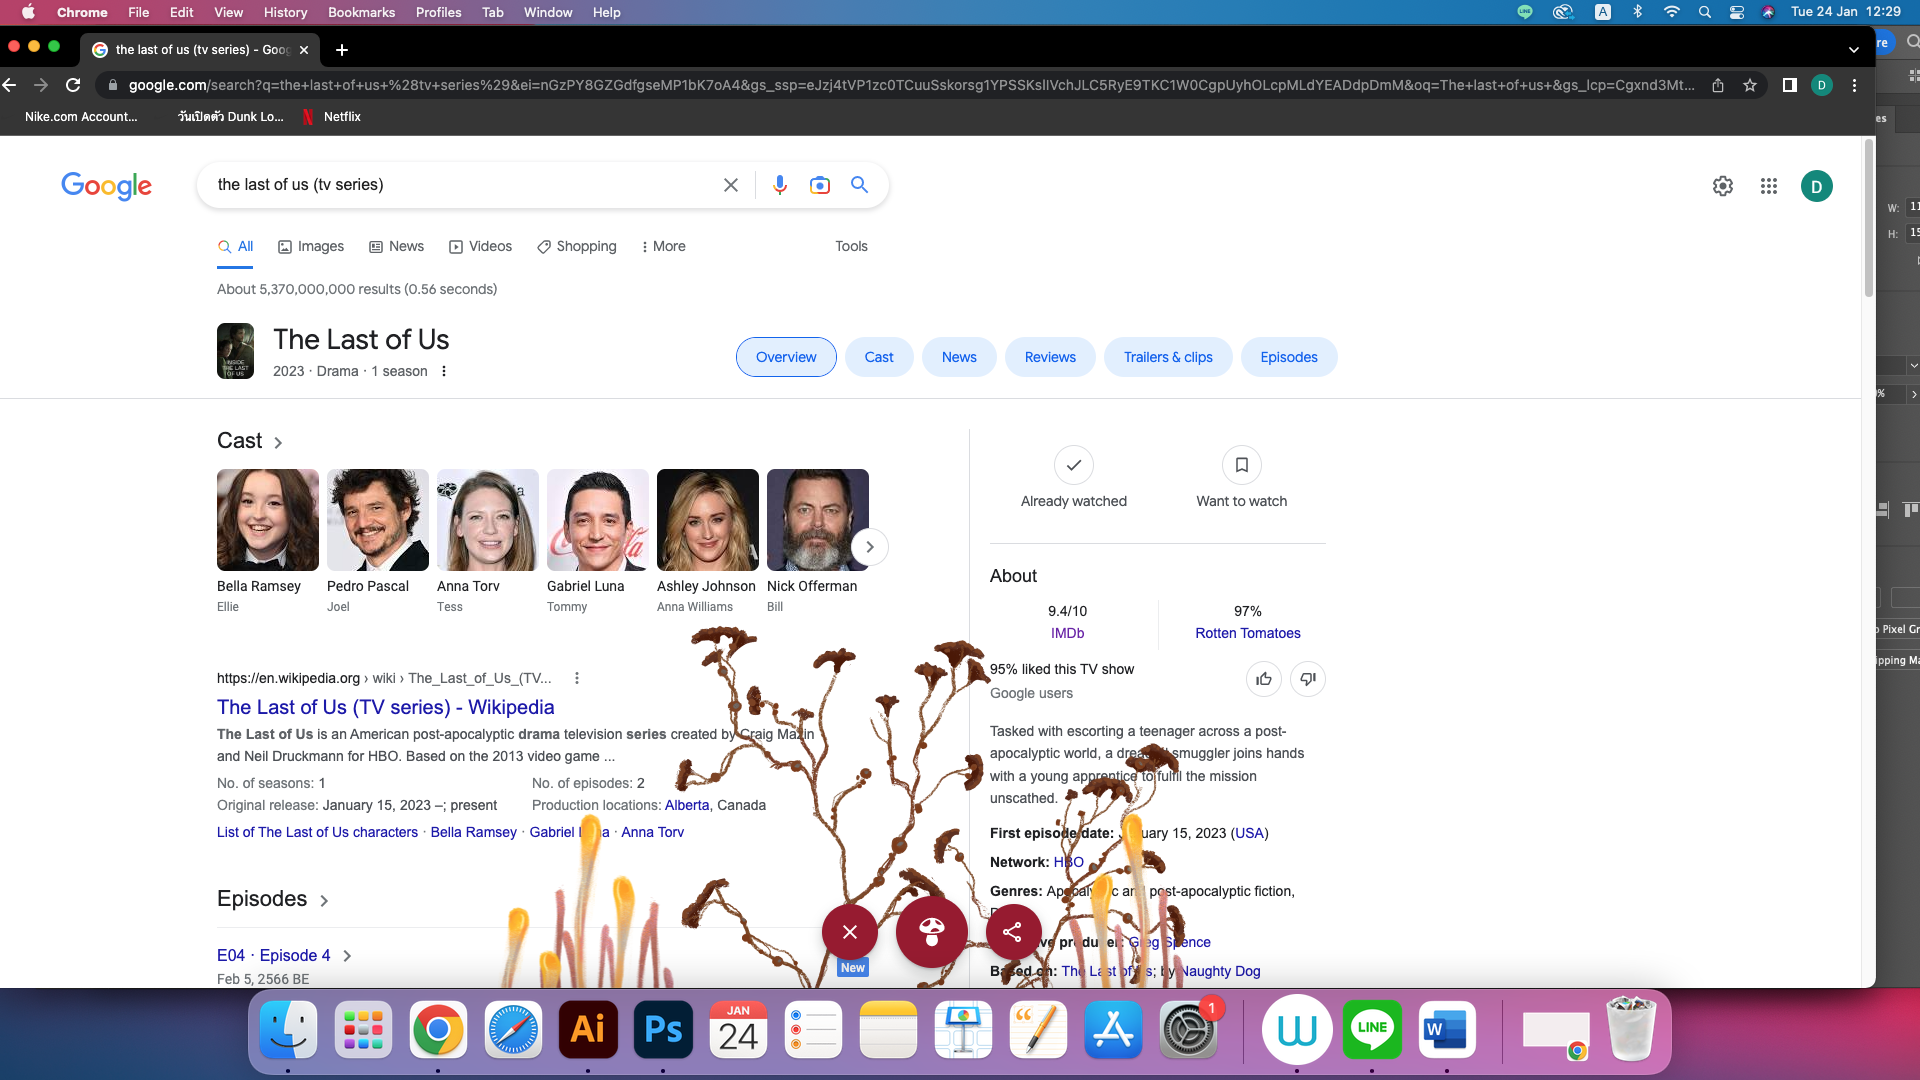Go back to the previous page
This screenshot has width=1920, height=1080.
tap(10, 85)
